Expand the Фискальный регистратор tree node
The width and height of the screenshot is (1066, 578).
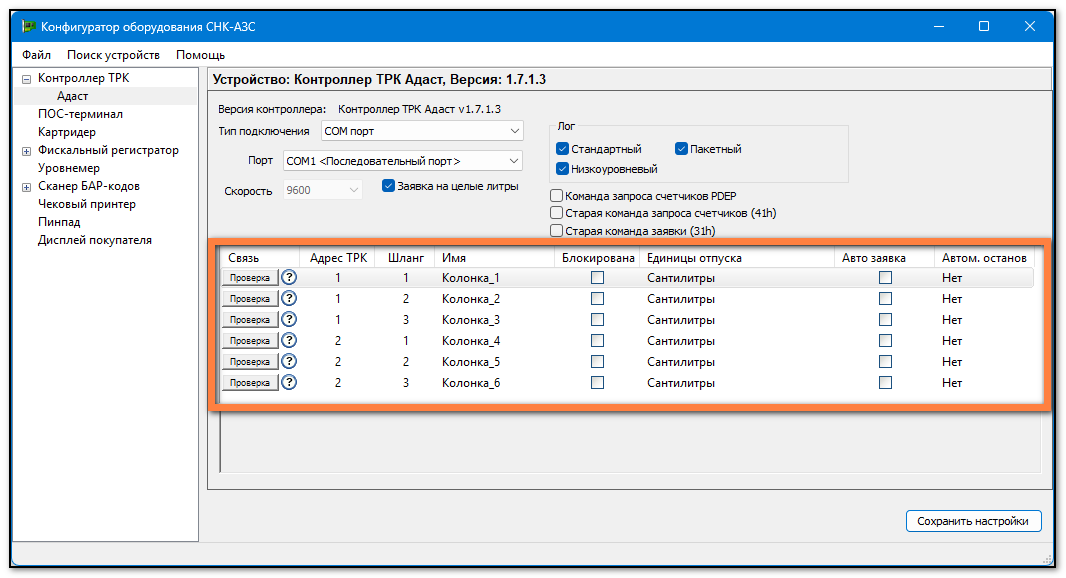pos(27,151)
